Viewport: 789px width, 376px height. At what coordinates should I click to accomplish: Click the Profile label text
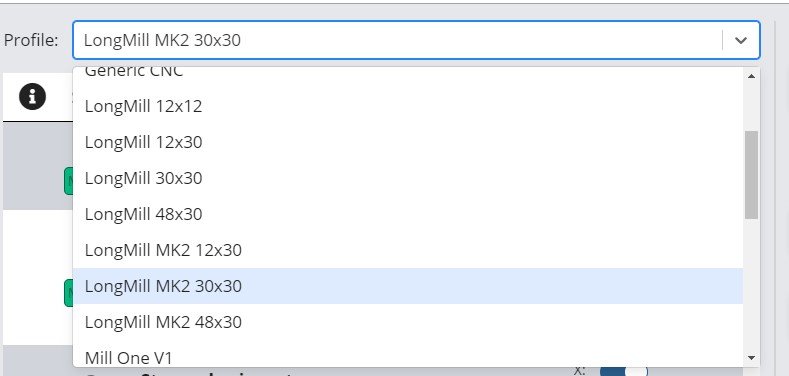pyautogui.click(x=31, y=40)
